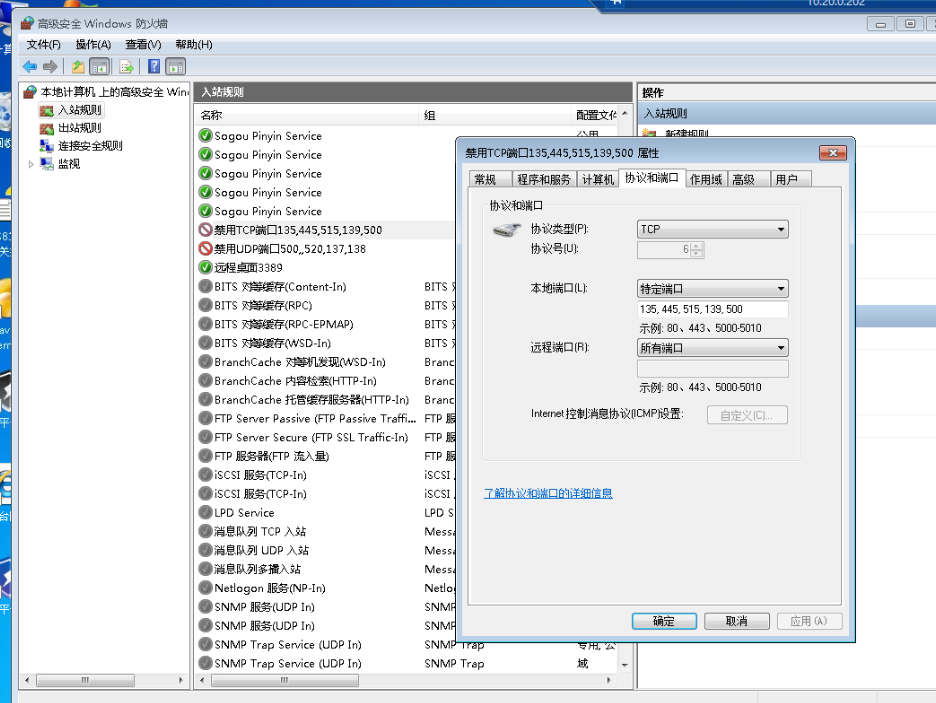This screenshot has width=936, height=703.
Task: Select the firewall root node icon in tree
Action: [30, 92]
